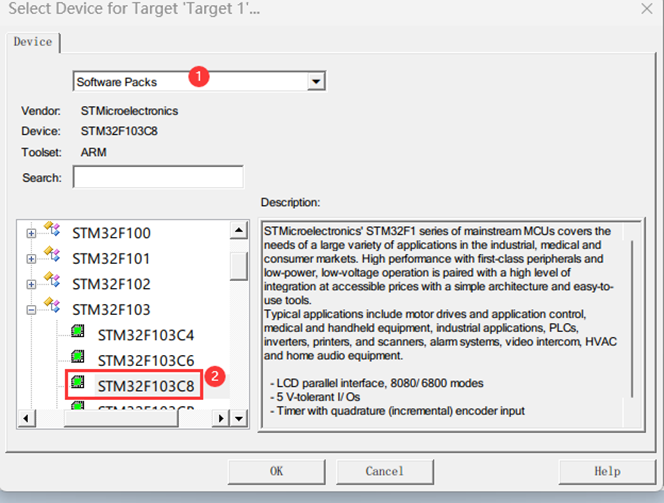Click device tree scroll left arrow

click(x=26, y=419)
